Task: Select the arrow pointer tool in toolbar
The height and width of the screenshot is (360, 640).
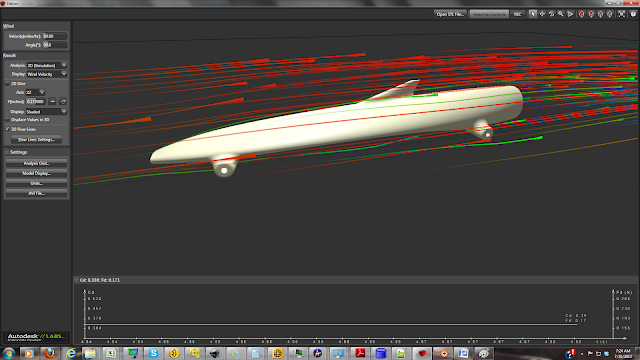Action: [533, 14]
